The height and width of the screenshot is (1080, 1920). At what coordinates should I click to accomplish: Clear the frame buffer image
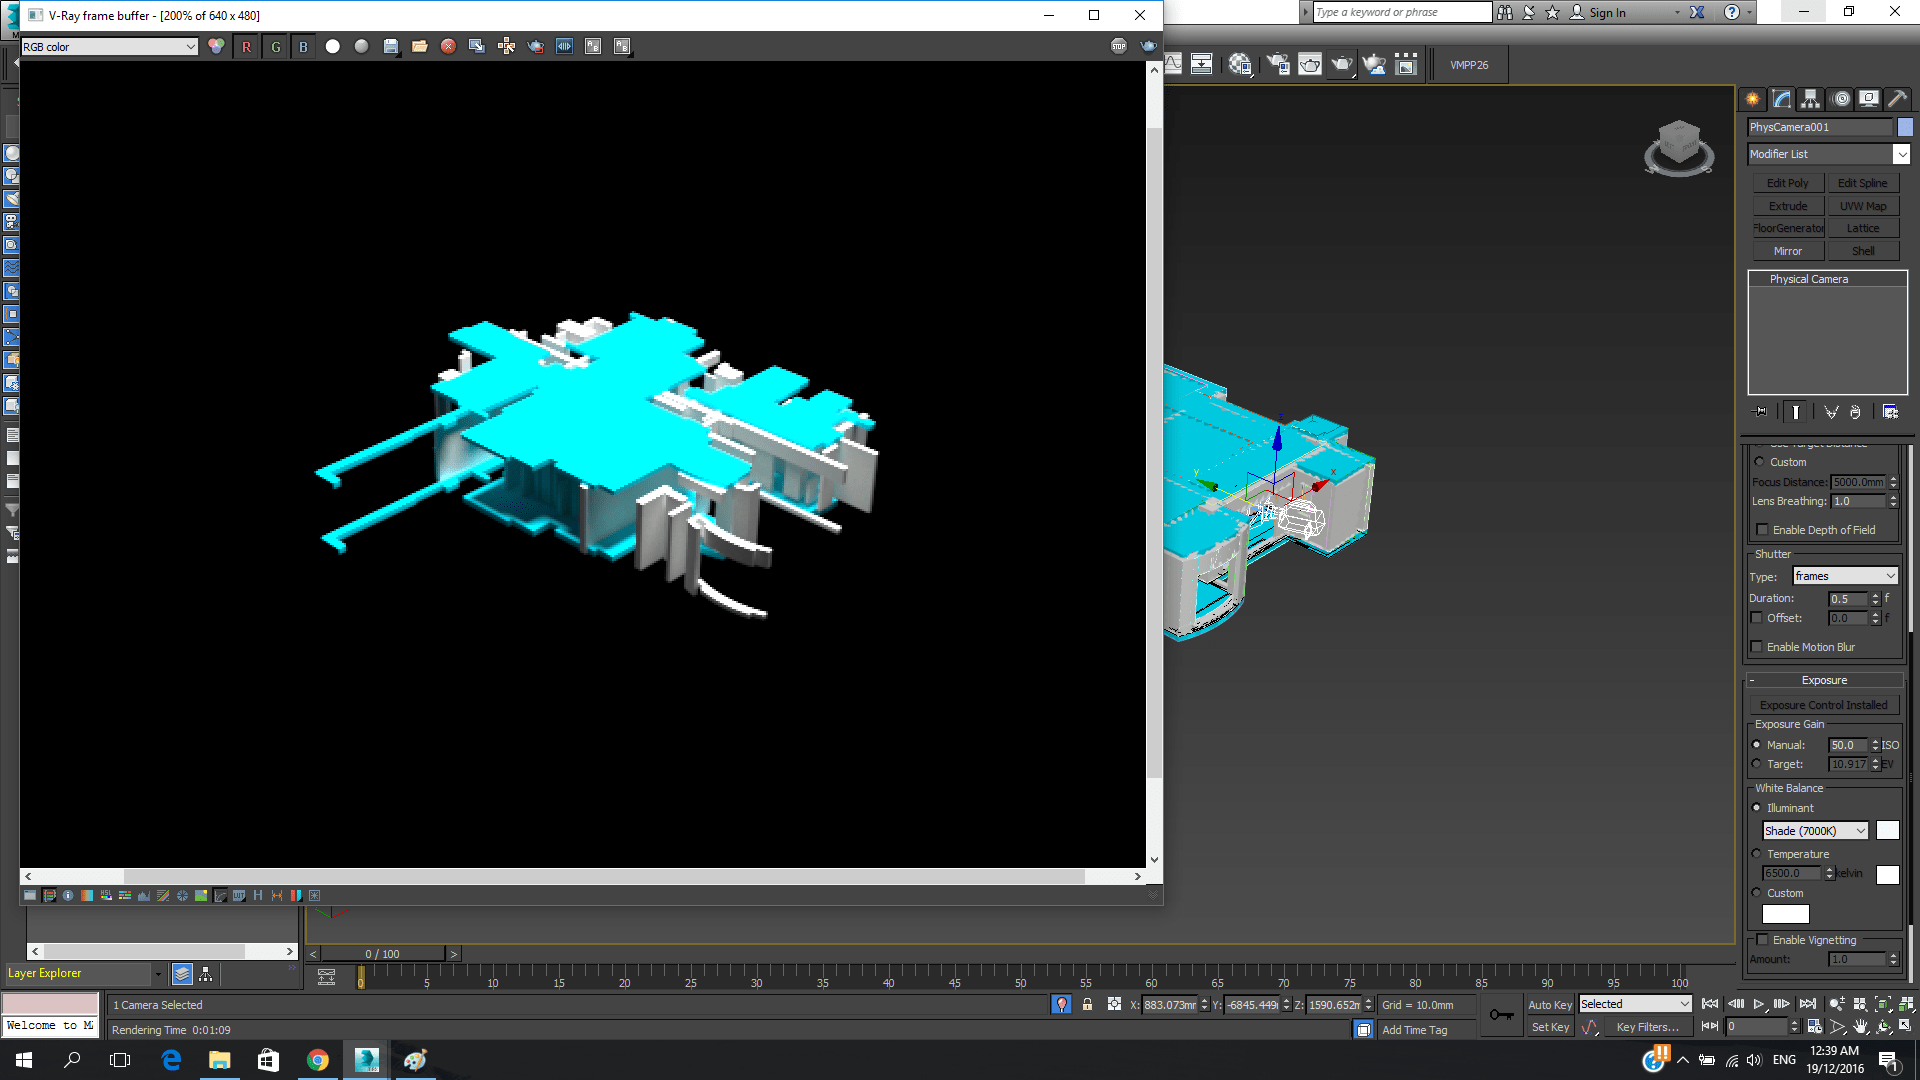[x=449, y=46]
